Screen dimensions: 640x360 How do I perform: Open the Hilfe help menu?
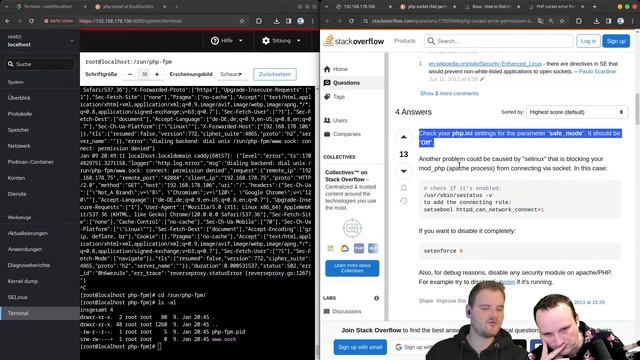[227, 41]
